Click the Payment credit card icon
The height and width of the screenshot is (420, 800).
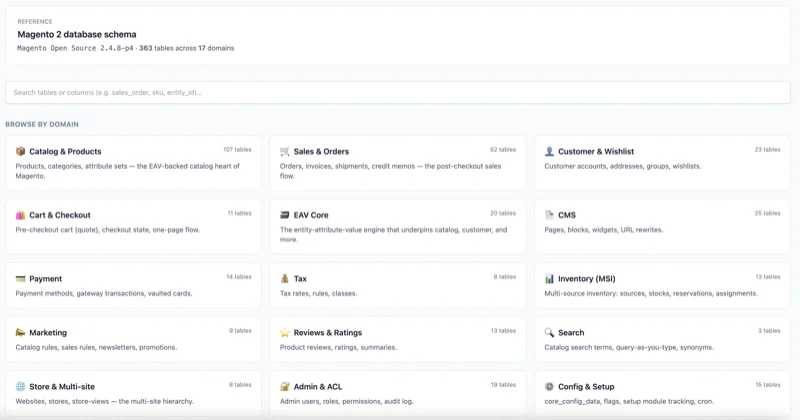pos(20,279)
